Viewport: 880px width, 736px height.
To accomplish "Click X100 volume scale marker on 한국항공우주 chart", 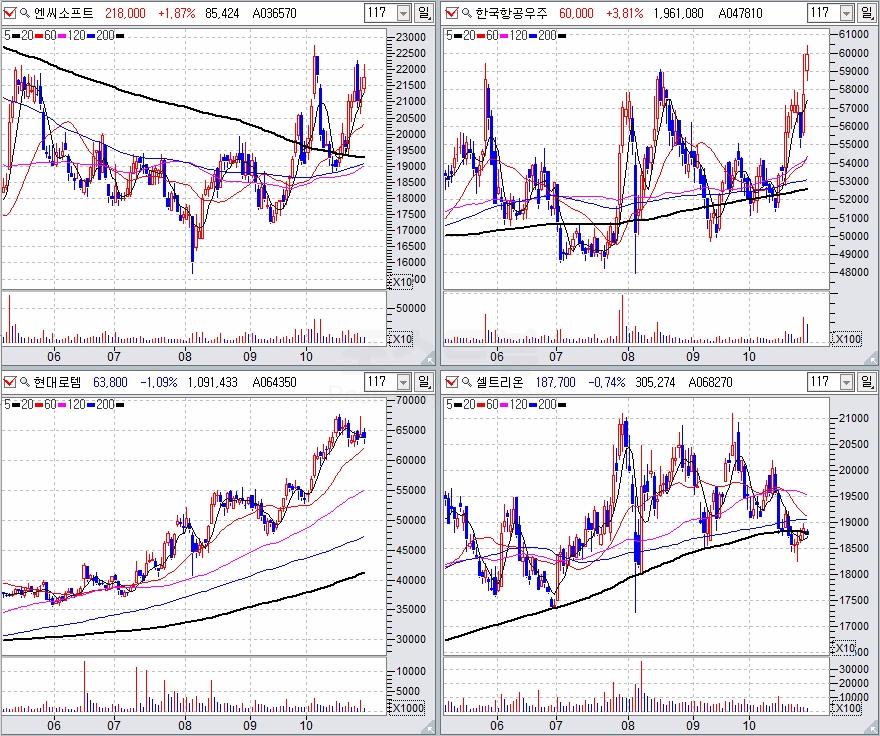I will (846, 339).
